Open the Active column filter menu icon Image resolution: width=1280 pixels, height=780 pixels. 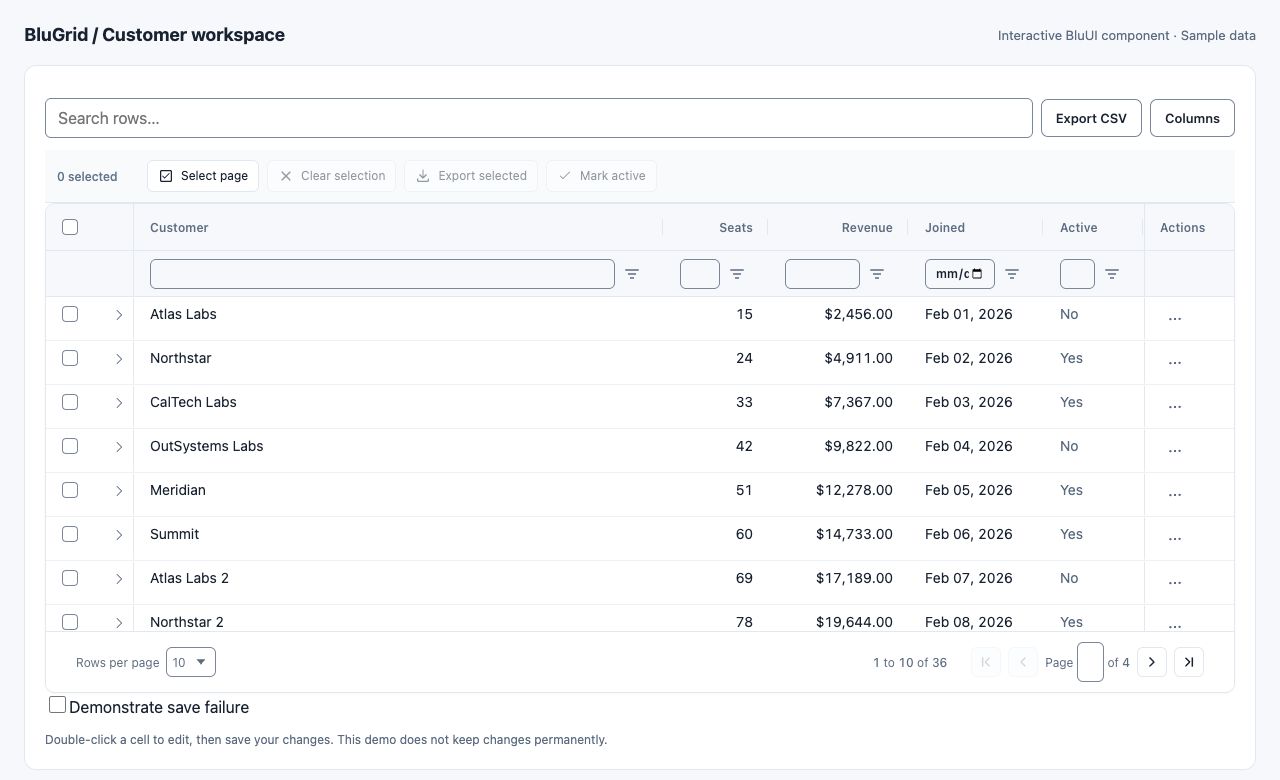pyautogui.click(x=1111, y=274)
